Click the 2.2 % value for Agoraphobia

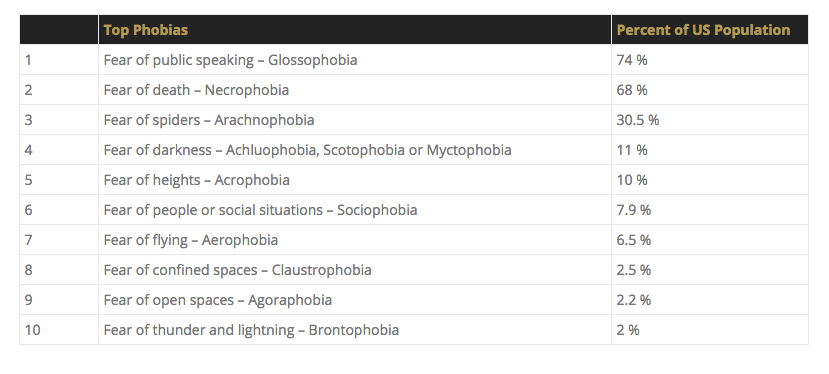[633, 300]
